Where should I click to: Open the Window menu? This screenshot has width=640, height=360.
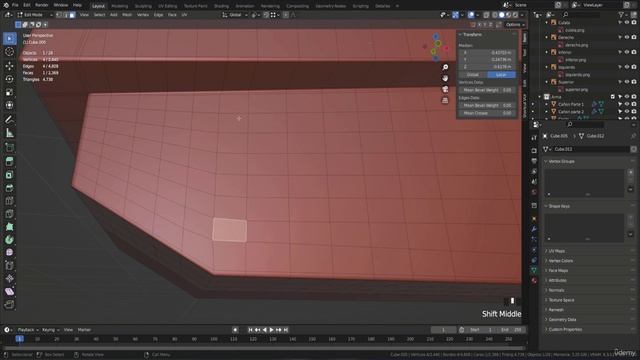[61, 5]
